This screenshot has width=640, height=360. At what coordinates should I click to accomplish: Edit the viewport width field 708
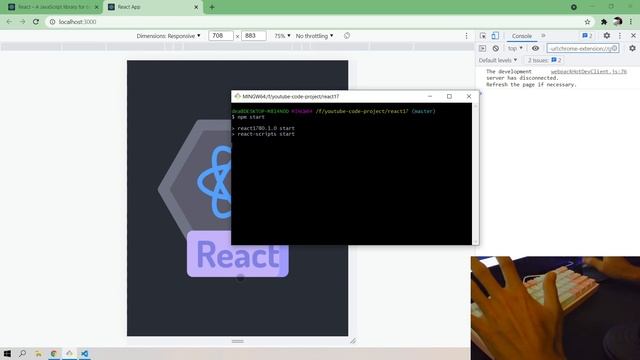pos(221,36)
